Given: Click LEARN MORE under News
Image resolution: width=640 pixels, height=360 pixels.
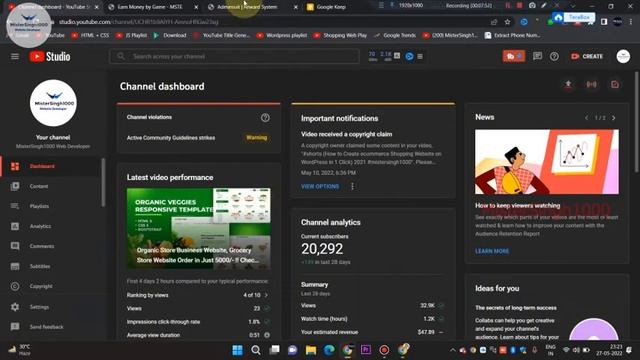Looking at the screenshot, I should pyautogui.click(x=492, y=251).
